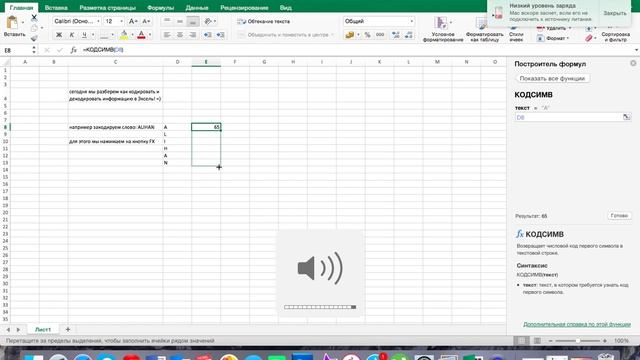Decrease font size with the small A icon
This screenshot has height=360, width=640.
pos(146,21)
